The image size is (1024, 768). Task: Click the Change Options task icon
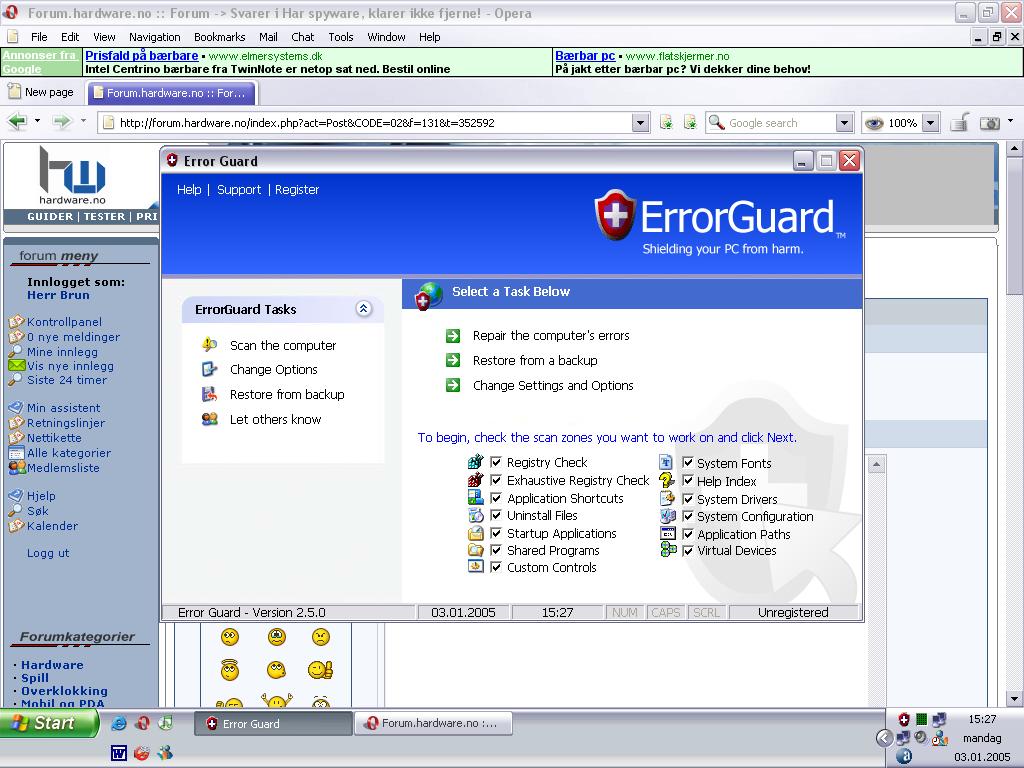click(209, 369)
